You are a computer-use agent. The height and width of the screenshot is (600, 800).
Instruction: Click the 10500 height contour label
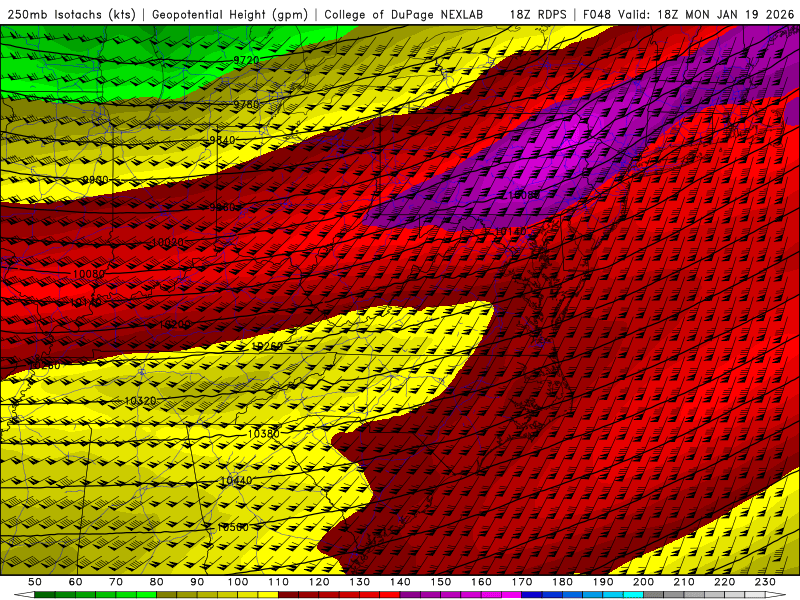point(233,527)
